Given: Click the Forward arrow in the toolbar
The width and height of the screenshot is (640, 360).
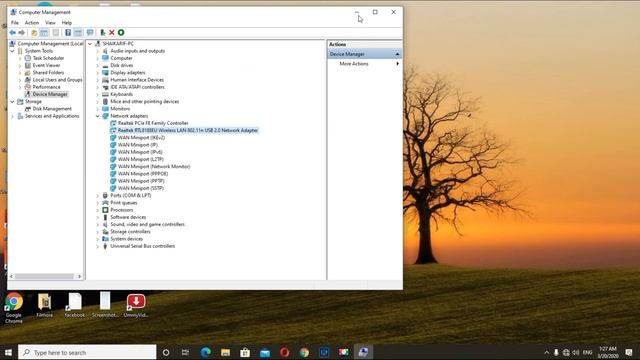Looking at the screenshot, I should pyautogui.click(x=22, y=33).
